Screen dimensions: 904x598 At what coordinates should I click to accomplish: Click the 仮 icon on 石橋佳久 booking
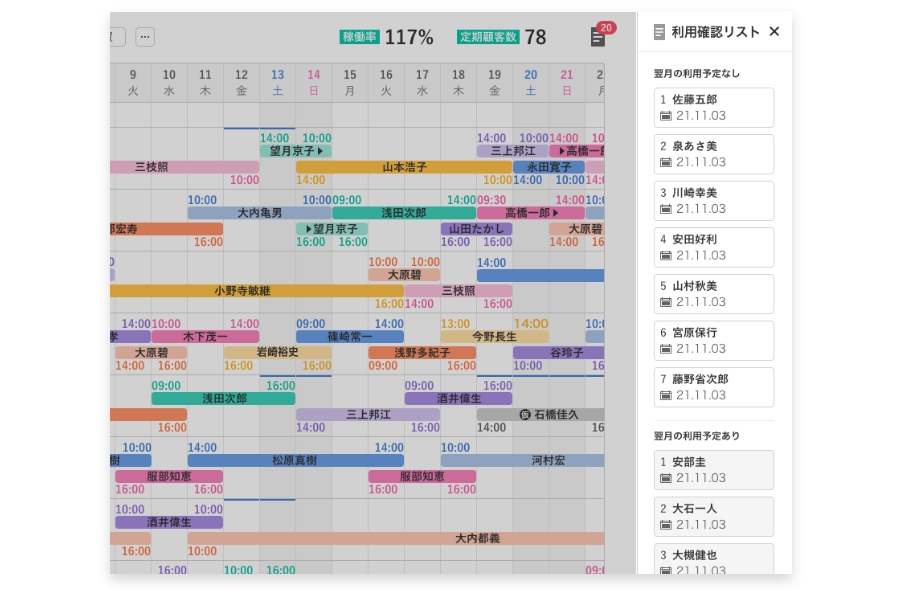click(x=525, y=415)
